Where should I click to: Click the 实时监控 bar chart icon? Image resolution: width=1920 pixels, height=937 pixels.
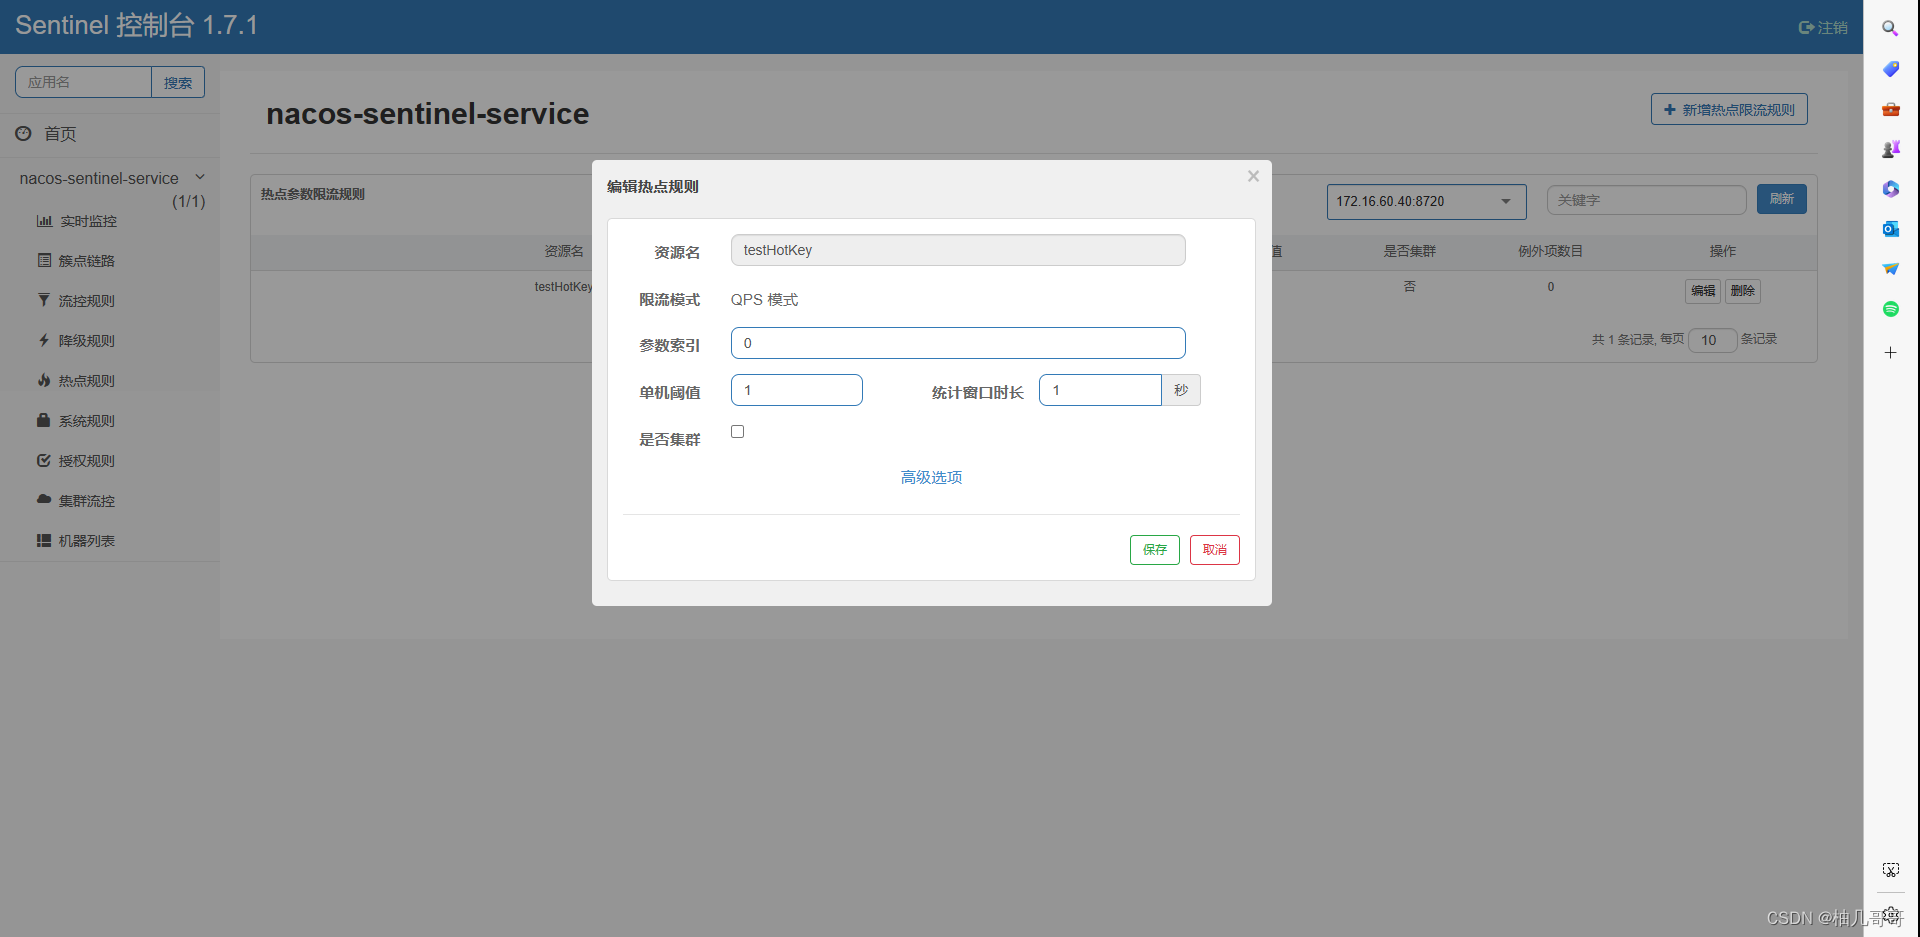44,221
